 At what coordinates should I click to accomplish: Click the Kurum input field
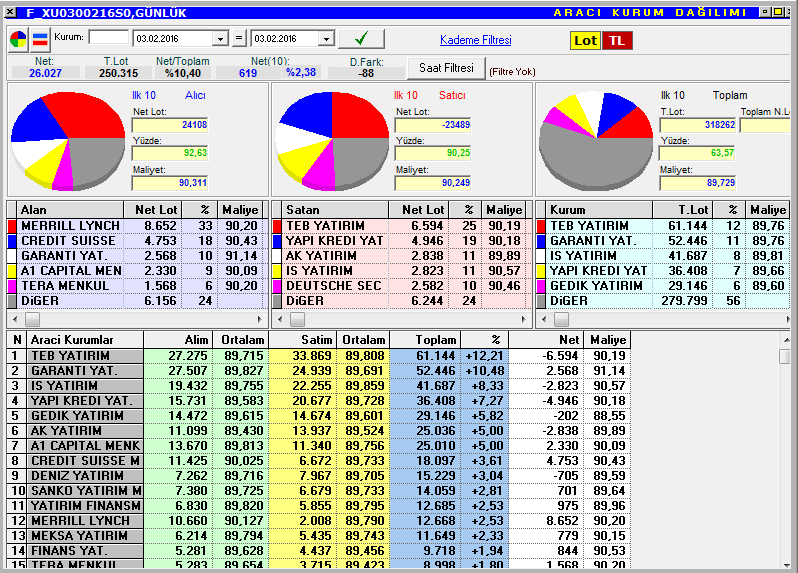tap(108, 37)
